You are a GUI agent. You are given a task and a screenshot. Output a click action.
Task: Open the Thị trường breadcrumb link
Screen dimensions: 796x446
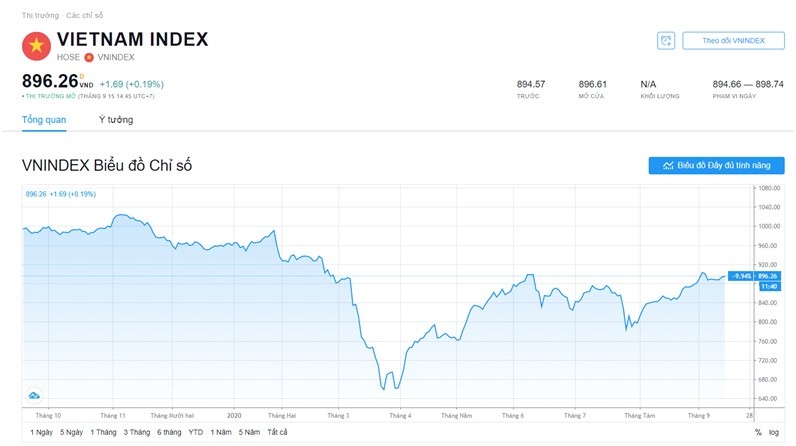[39, 16]
